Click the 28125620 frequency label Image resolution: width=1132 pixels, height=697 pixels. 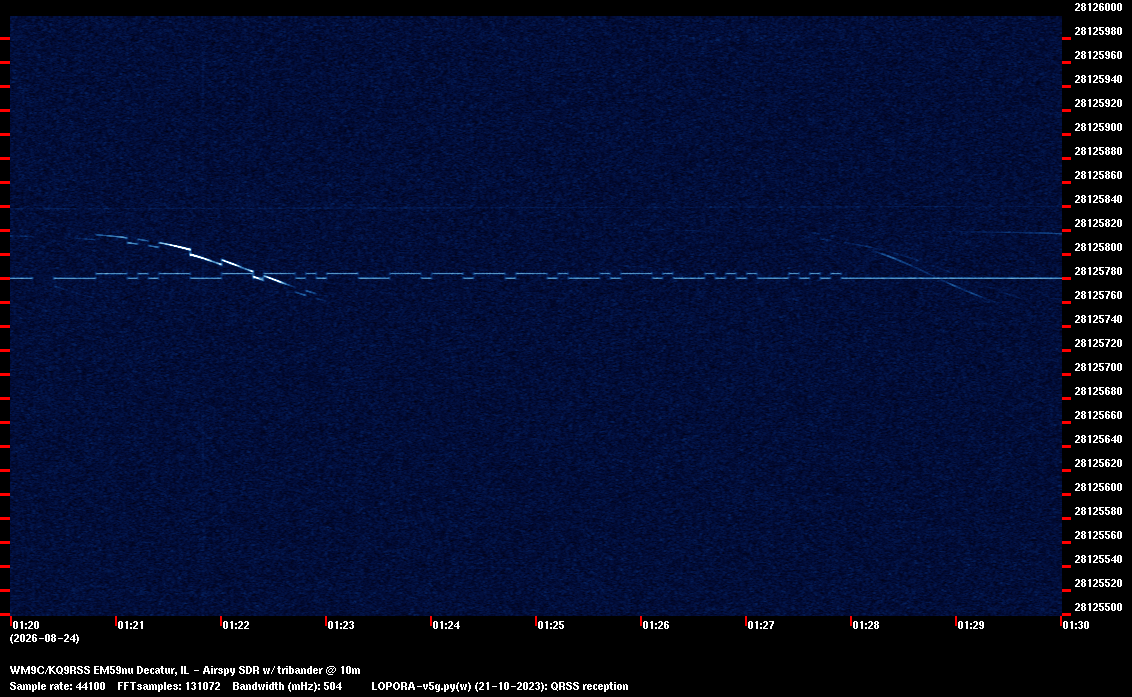(x=1098, y=463)
